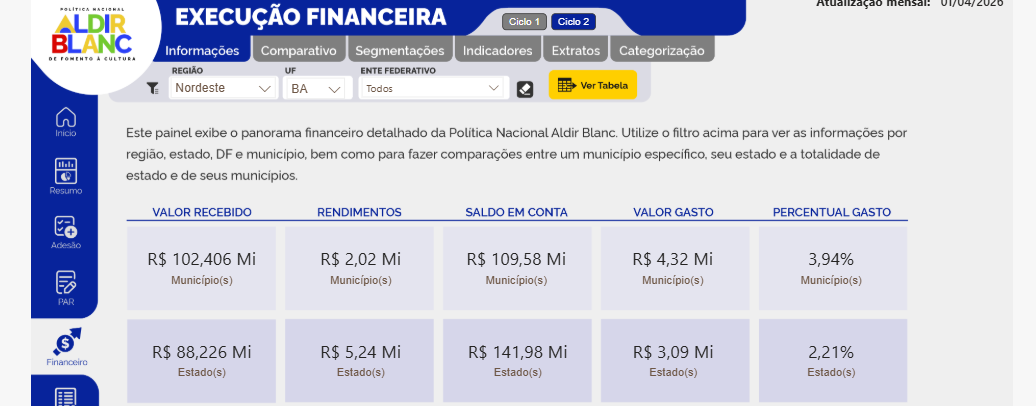Open the Segmentações tab
1036x406 pixels.
[x=400, y=50]
